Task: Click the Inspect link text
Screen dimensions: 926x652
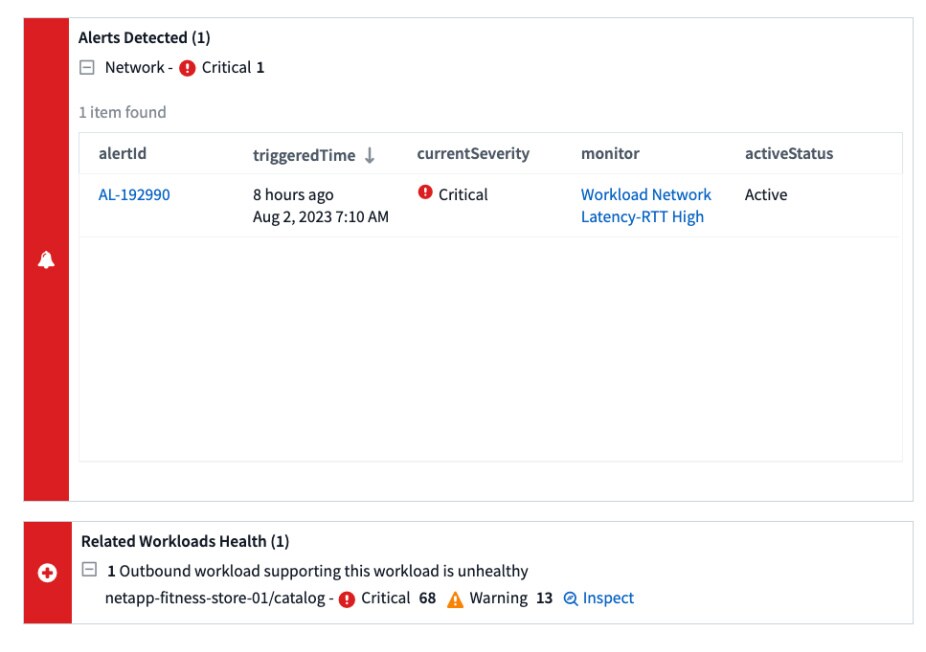Action: pos(608,598)
